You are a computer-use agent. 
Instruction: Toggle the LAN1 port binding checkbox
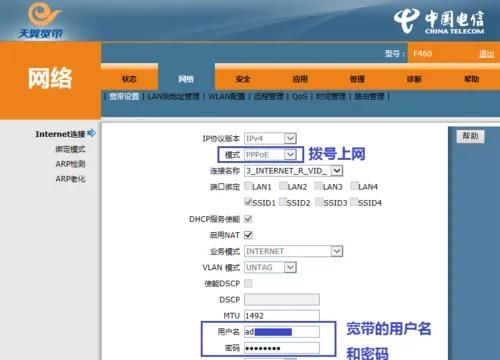tap(248, 185)
